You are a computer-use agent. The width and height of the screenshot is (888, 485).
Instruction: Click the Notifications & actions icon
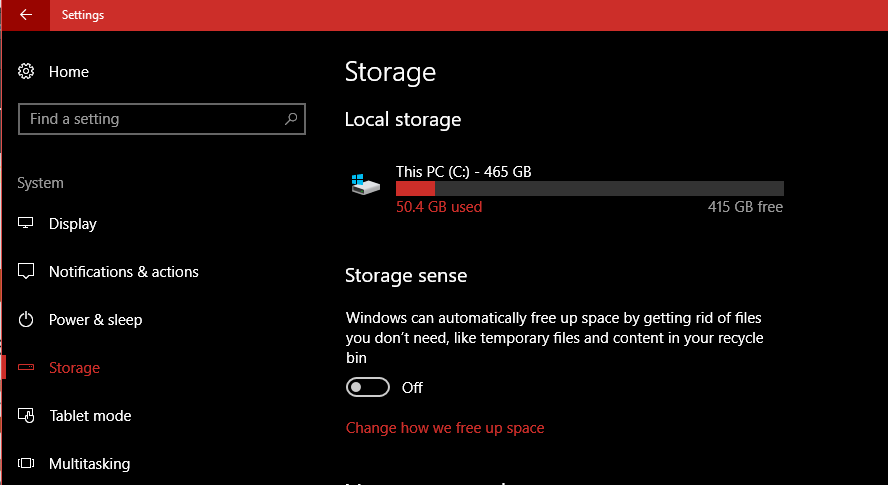pyautogui.click(x=27, y=272)
